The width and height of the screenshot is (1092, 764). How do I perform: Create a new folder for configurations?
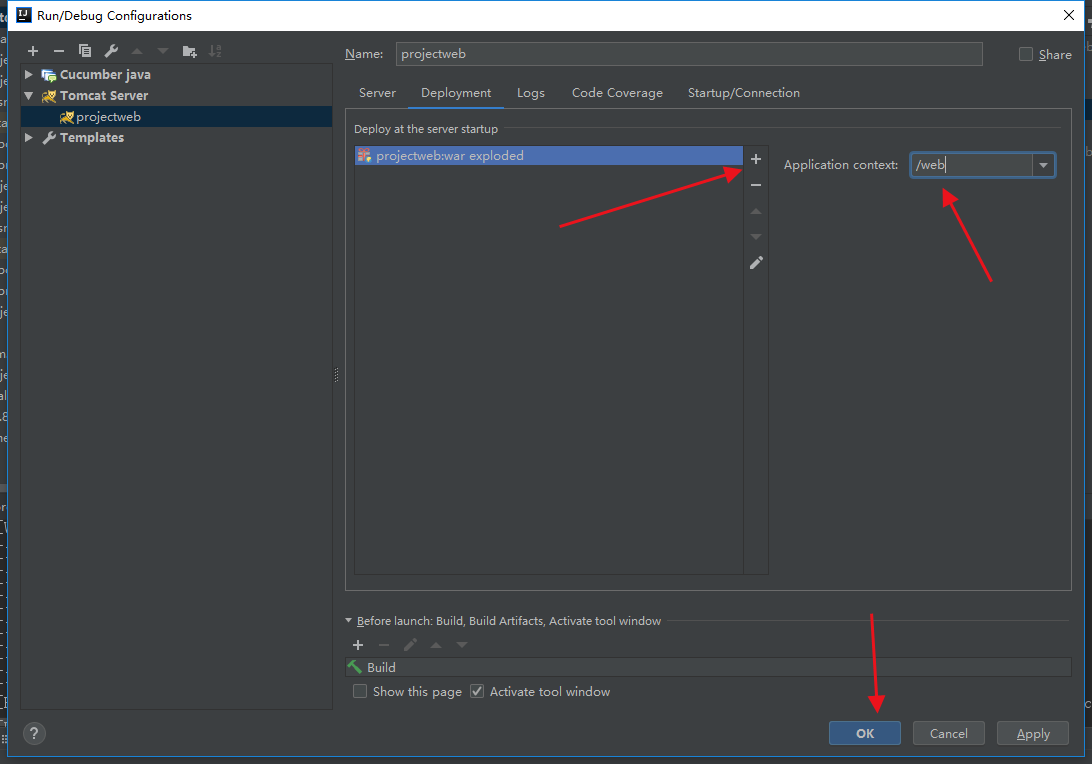tap(189, 51)
